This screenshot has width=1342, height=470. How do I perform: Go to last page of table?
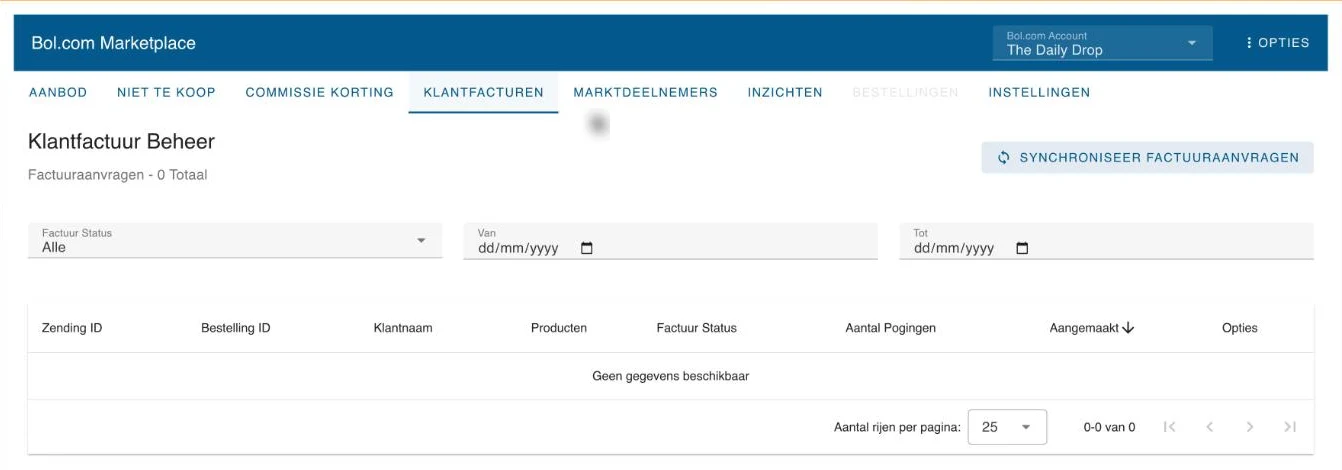point(1290,427)
